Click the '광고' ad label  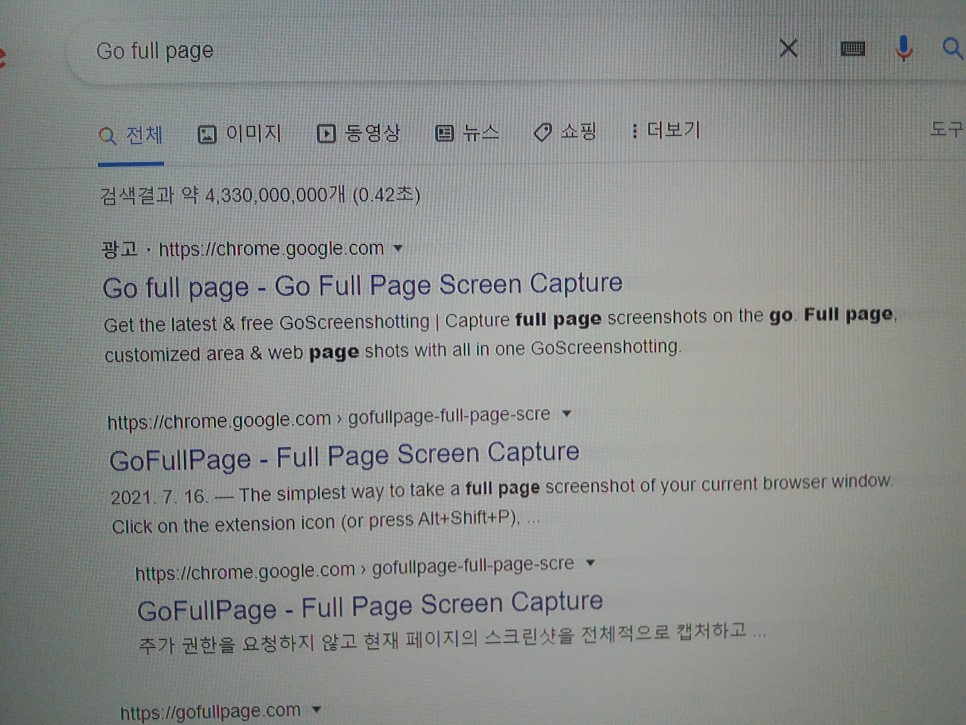point(120,249)
